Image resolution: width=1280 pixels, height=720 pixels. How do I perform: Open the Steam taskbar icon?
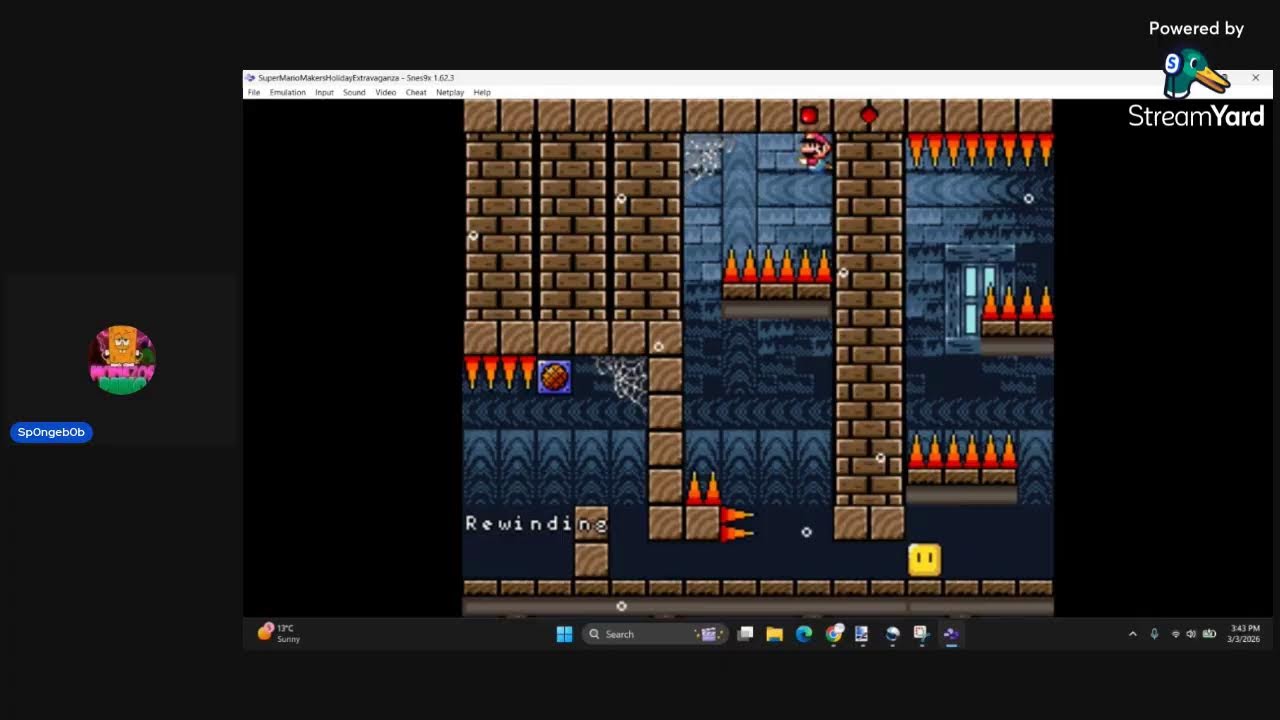pos(892,634)
